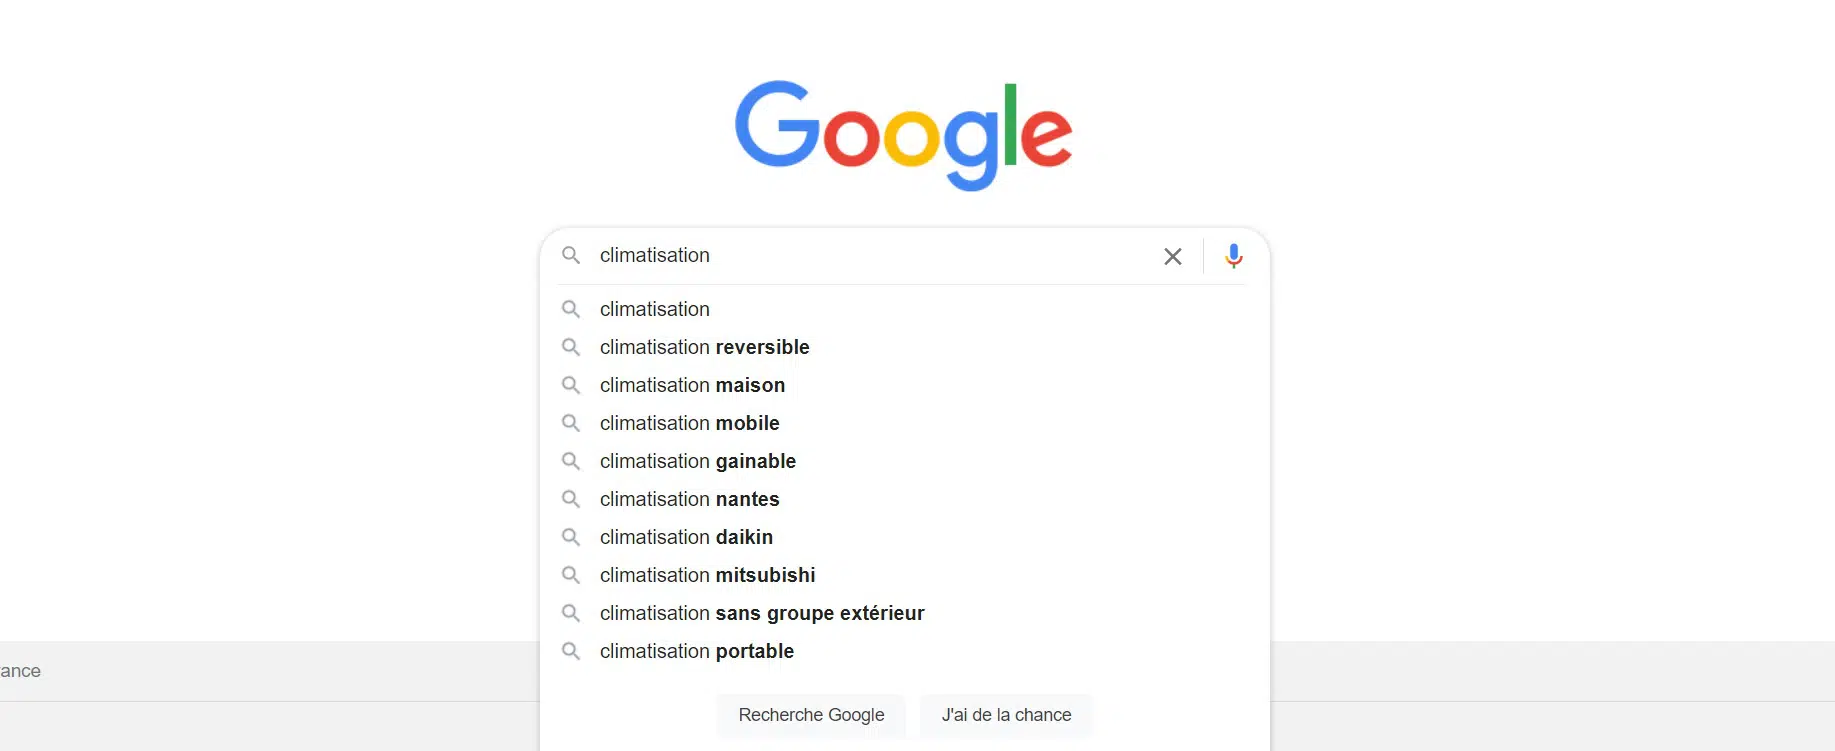
Task: Click the microphone voice search icon
Action: 1234,256
